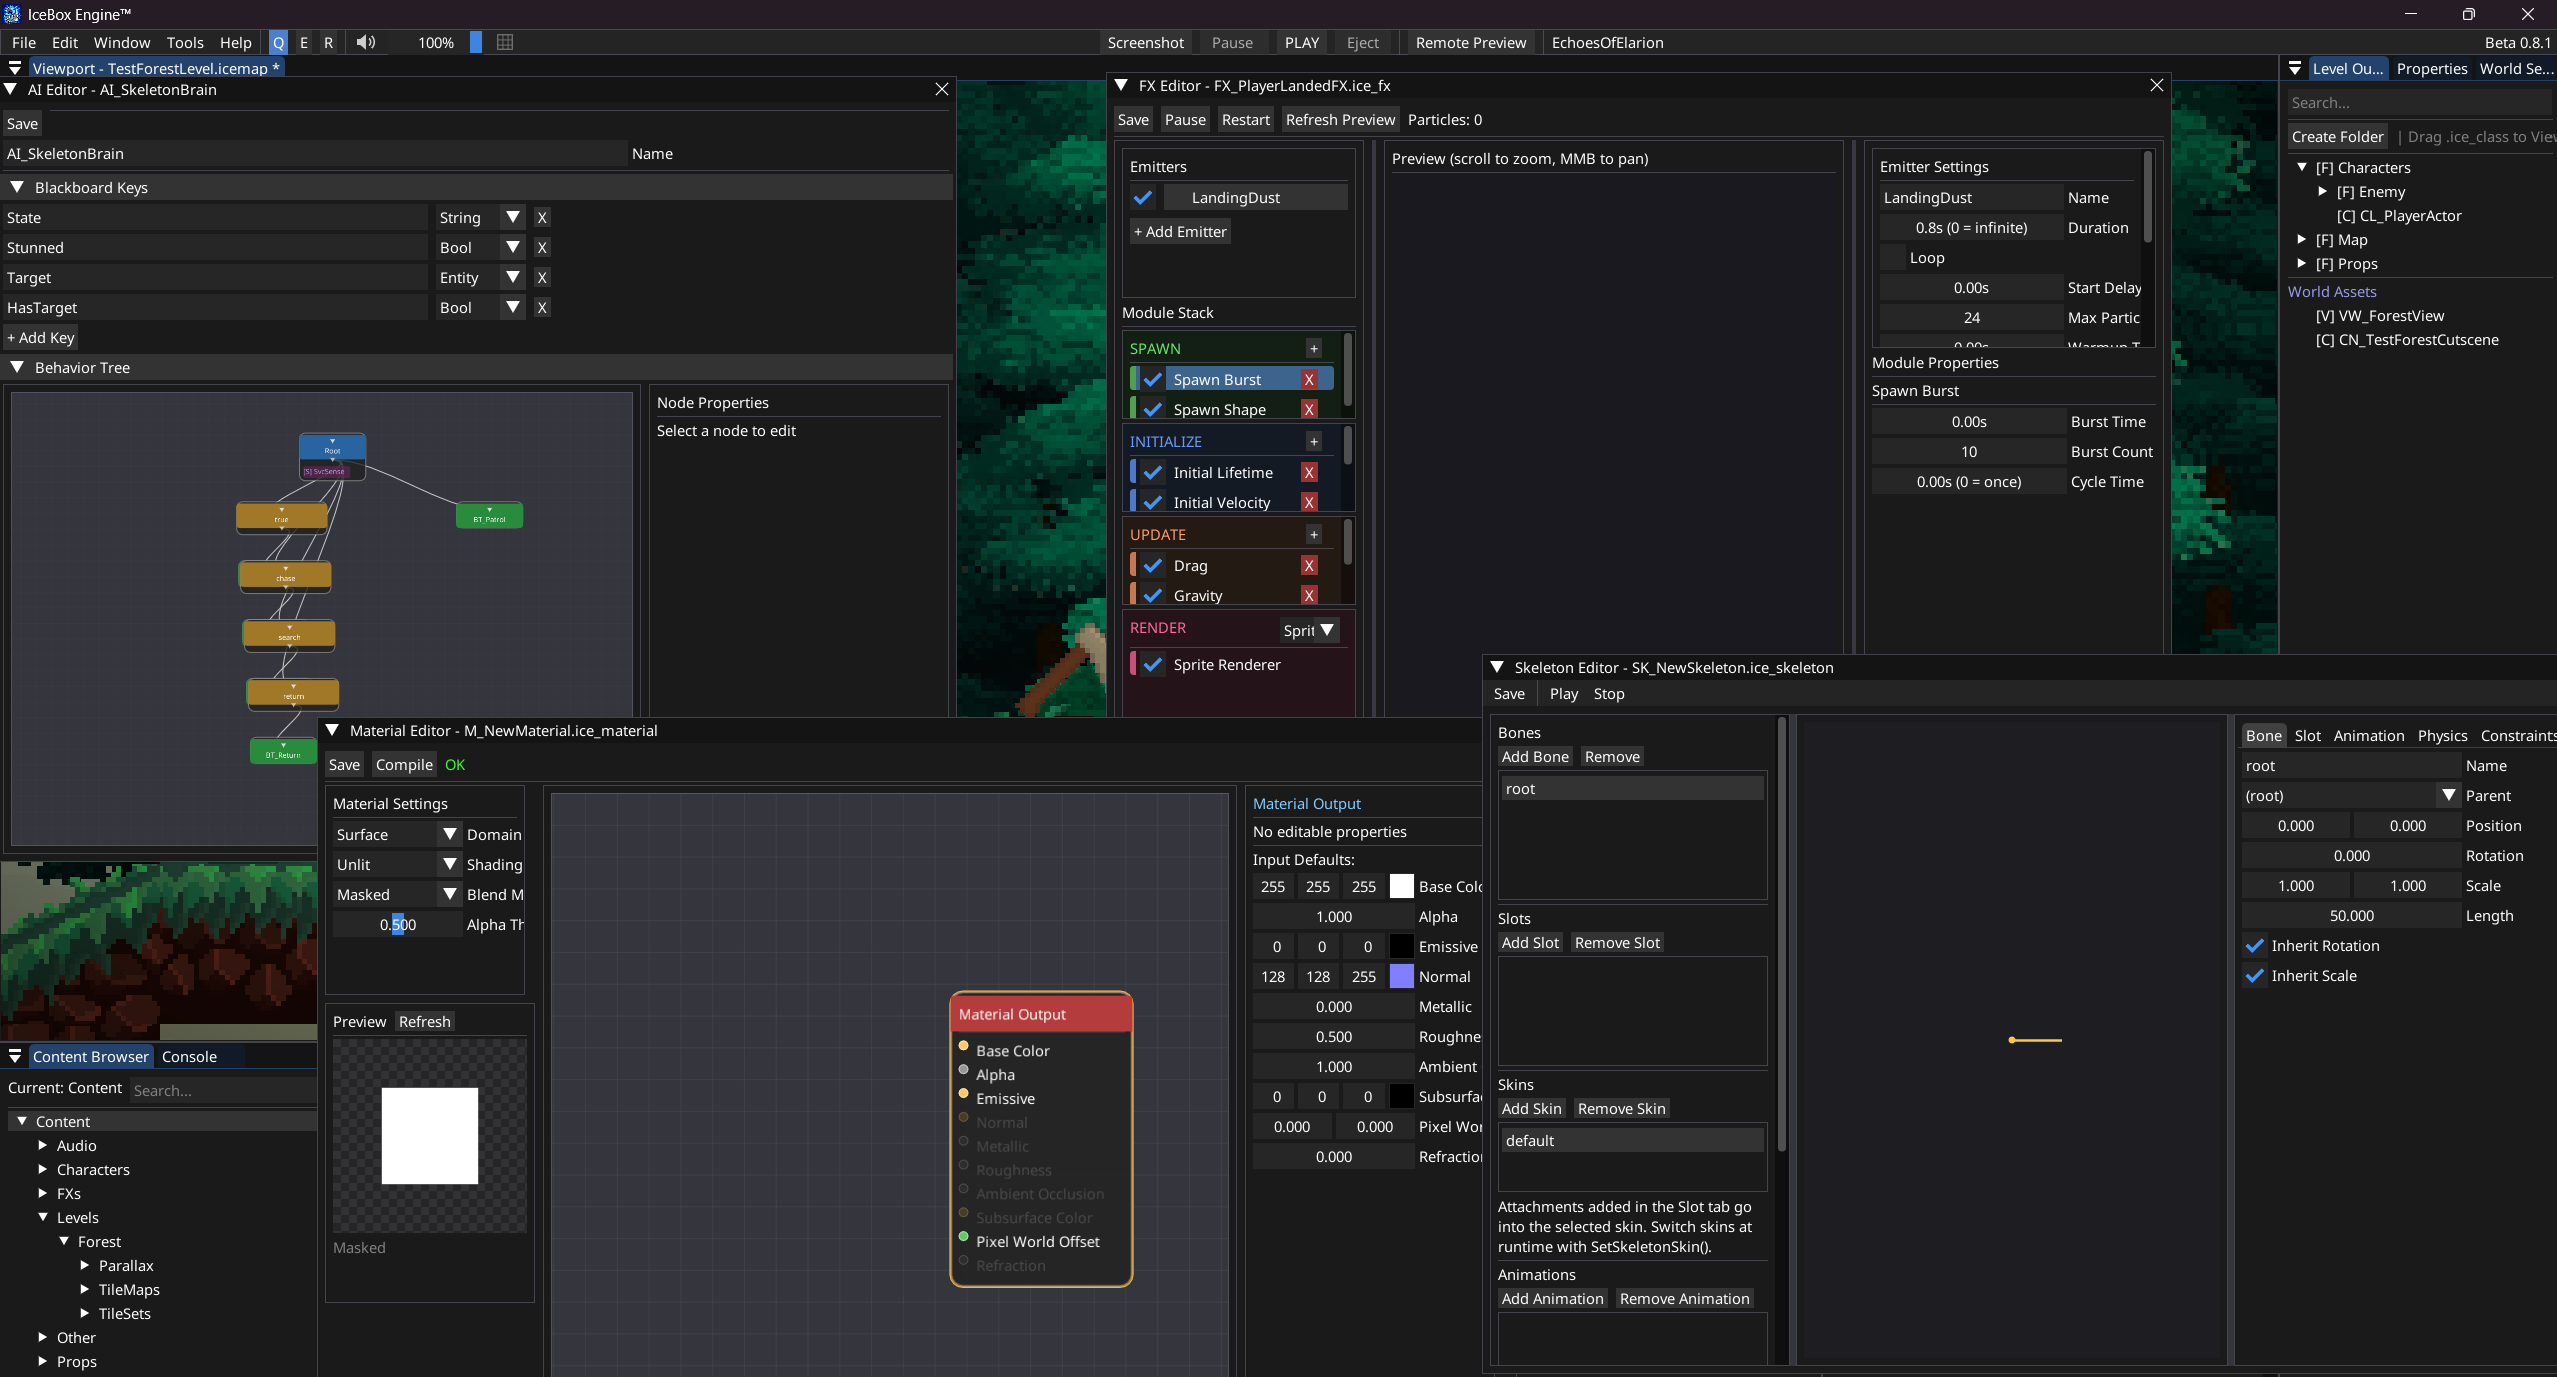2557x1377 pixels.
Task: Toggle the LandingDust emitter checkbox
Action: pos(1143,198)
